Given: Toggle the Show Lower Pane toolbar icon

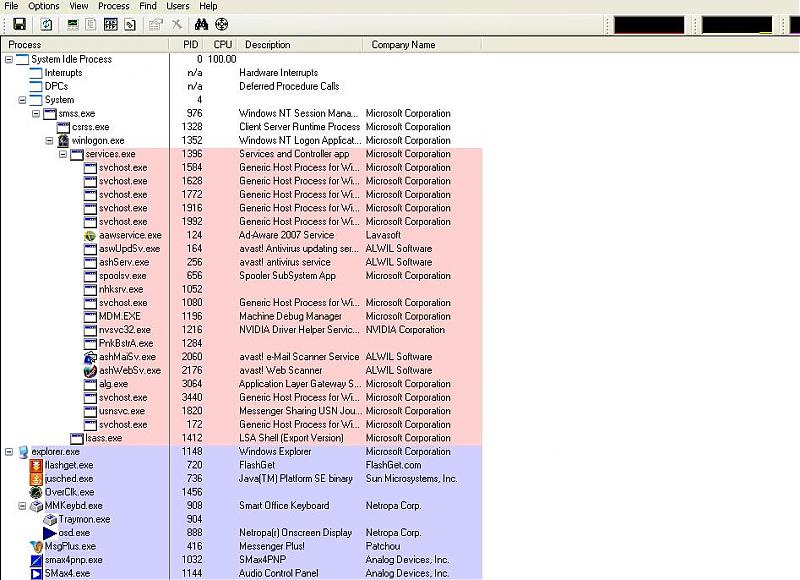Looking at the screenshot, I should (x=111, y=24).
